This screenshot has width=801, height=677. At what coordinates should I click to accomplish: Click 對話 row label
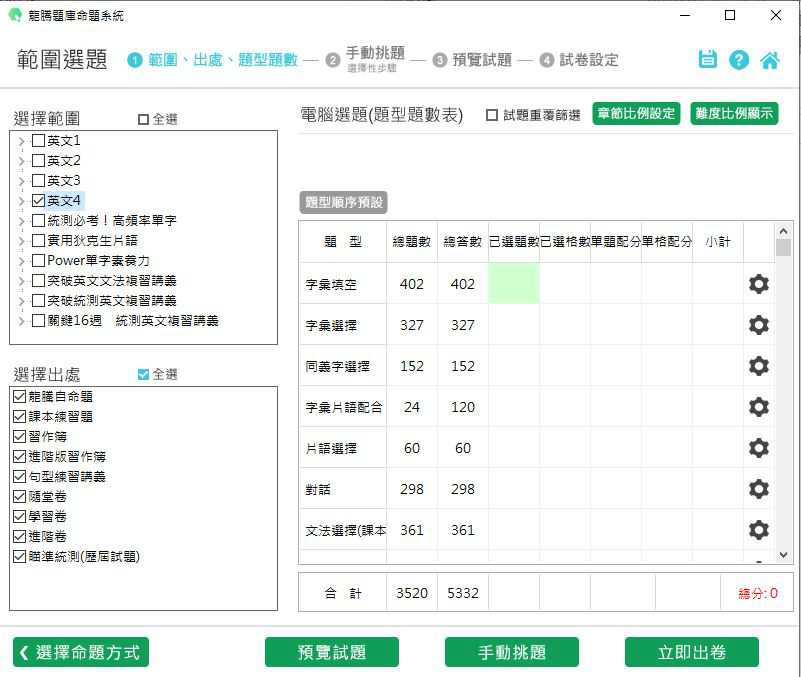(x=318, y=489)
